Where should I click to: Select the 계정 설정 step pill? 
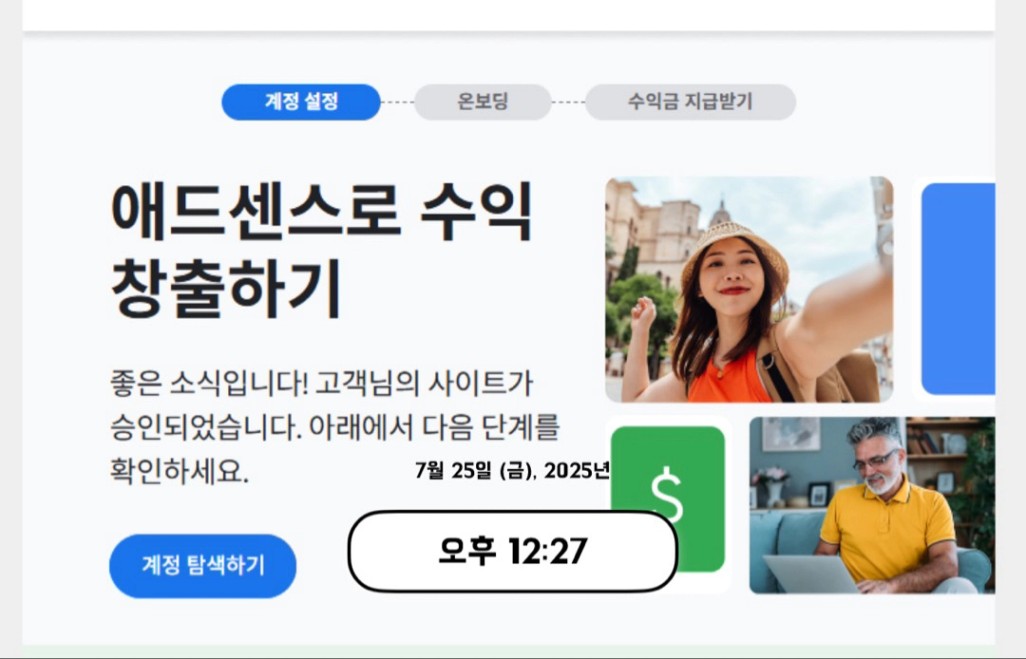click(301, 102)
